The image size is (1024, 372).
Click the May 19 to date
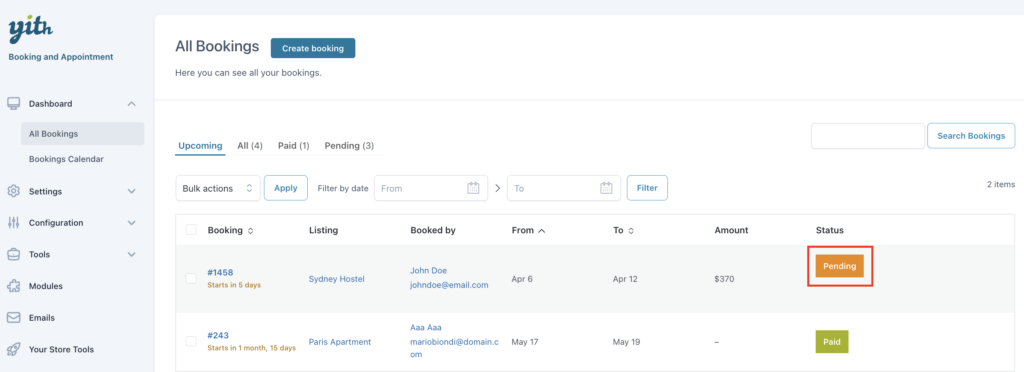626,341
